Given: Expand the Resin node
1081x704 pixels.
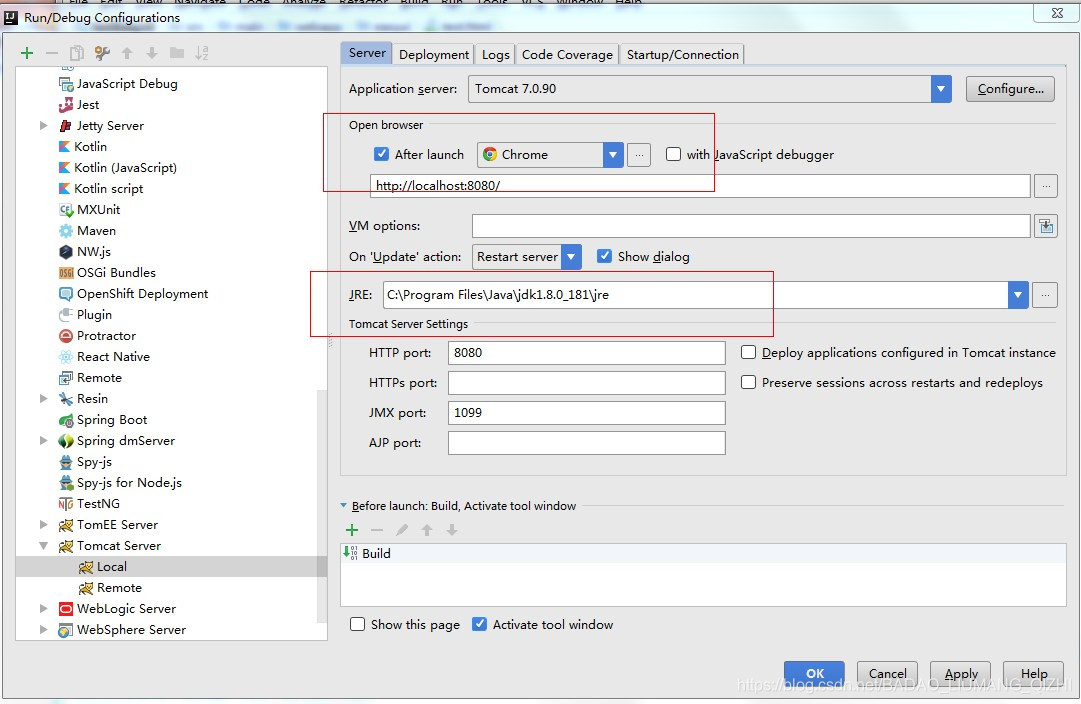Looking at the screenshot, I should [43, 399].
